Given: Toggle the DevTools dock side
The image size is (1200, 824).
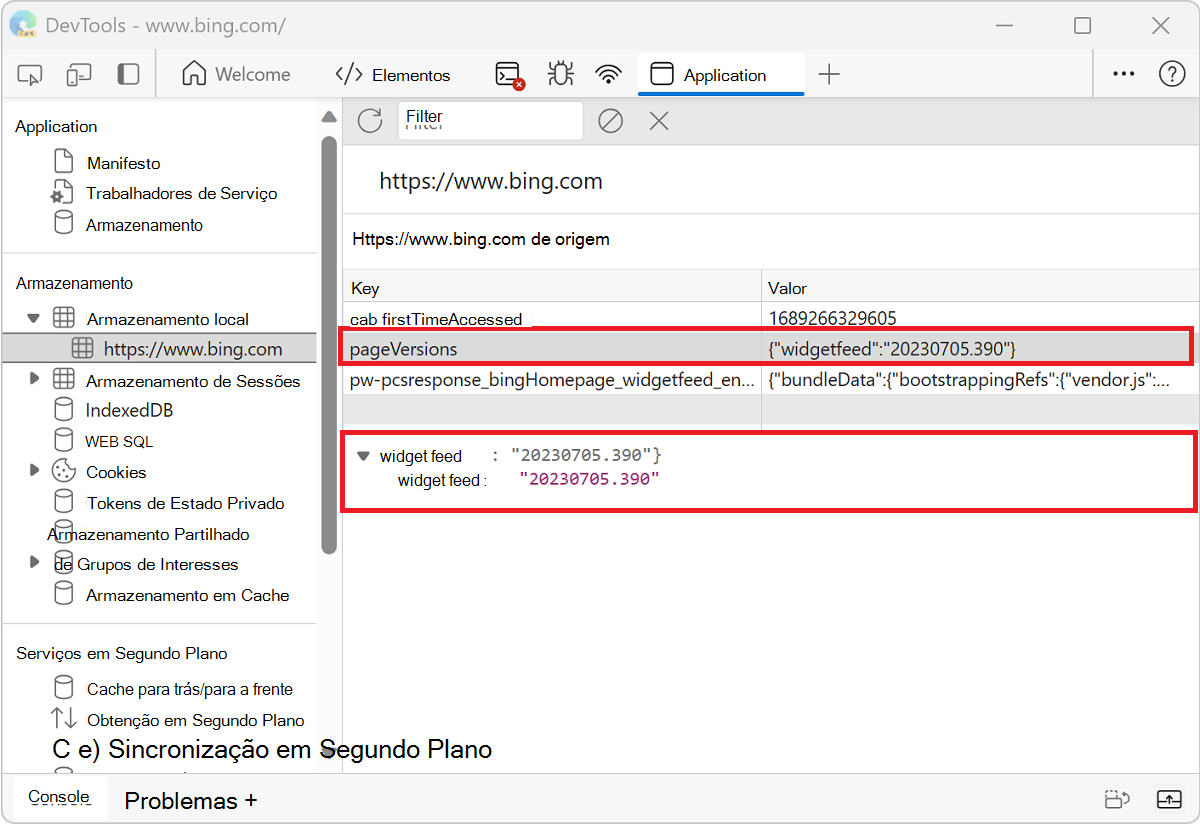Looking at the screenshot, I should pos(128,74).
